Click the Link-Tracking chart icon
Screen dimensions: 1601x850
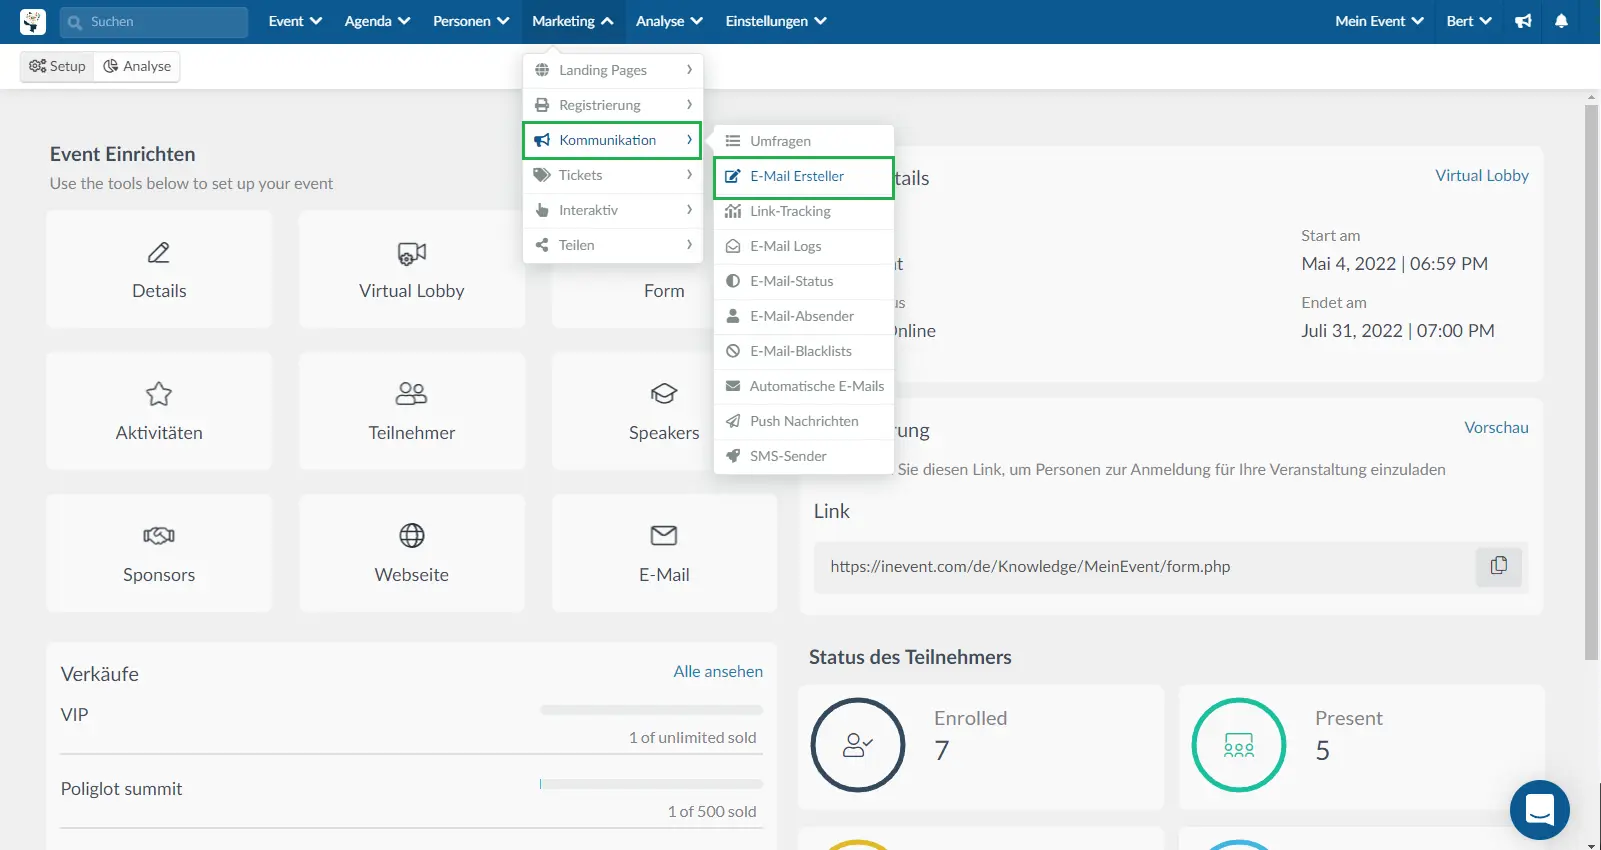click(x=733, y=211)
